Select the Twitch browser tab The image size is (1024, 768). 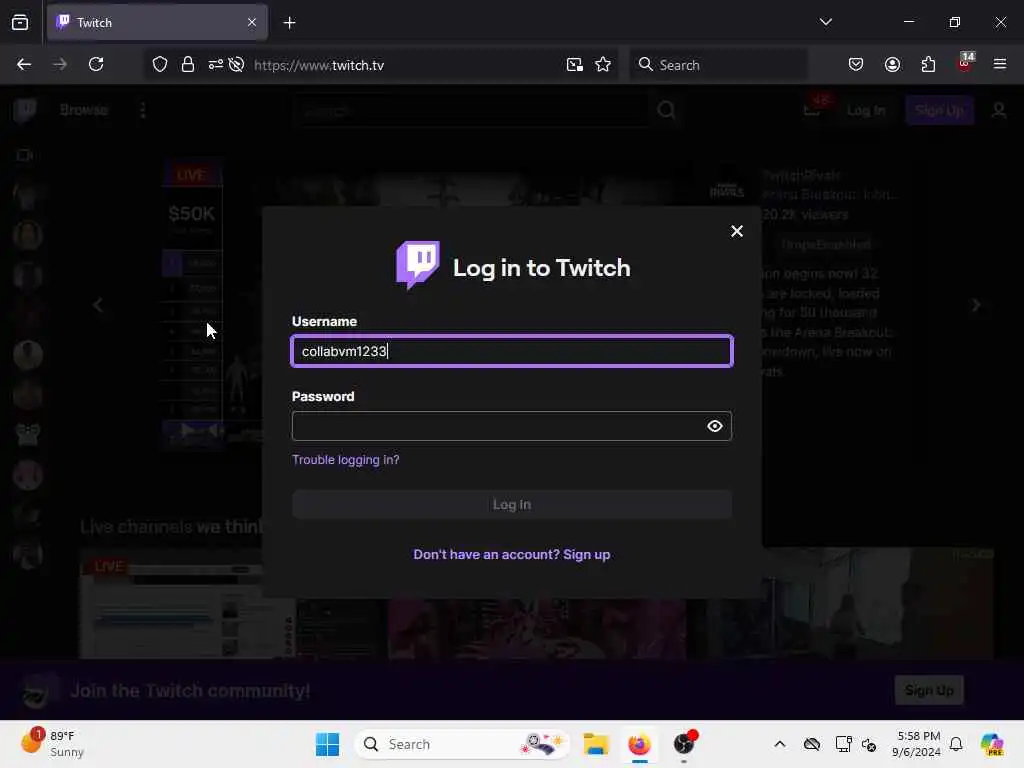tap(157, 22)
